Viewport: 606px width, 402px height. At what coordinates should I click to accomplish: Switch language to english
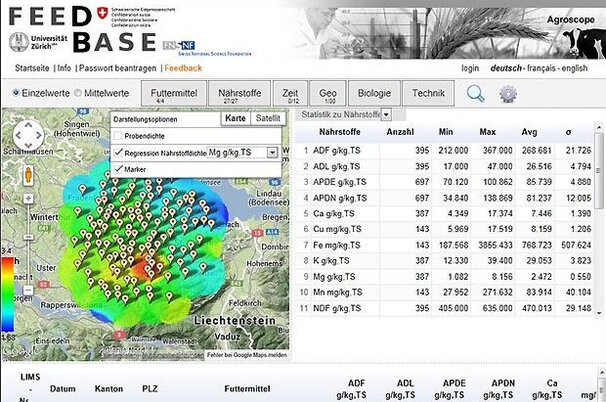[573, 68]
